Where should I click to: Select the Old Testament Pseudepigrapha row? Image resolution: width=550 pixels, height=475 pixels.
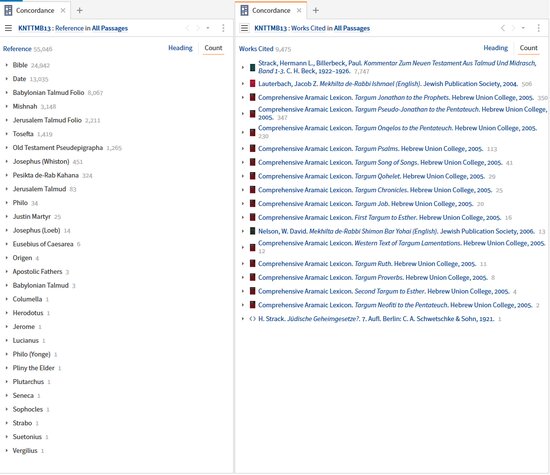click(67, 148)
